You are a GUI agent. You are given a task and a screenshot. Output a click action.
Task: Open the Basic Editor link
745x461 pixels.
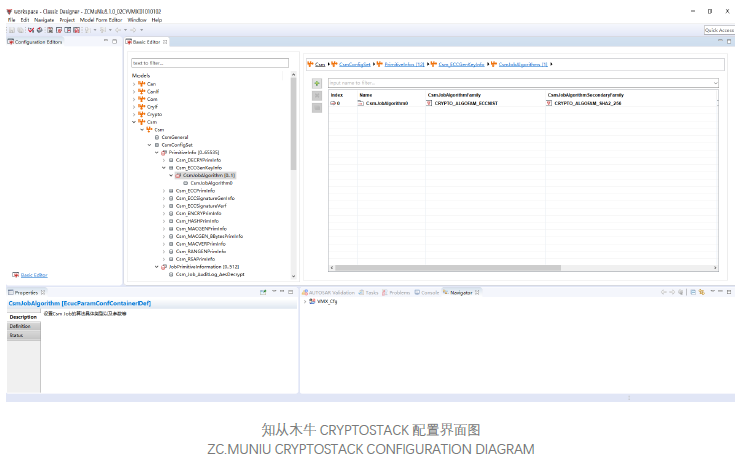pos(34,275)
